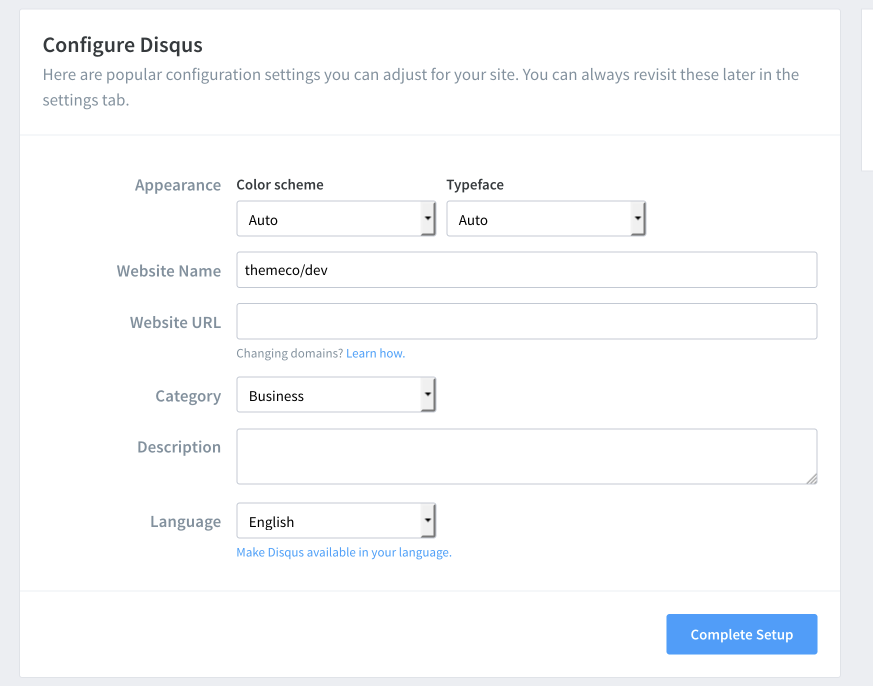The width and height of the screenshot is (873, 686).
Task: Focus the Website URL field
Action: (527, 321)
